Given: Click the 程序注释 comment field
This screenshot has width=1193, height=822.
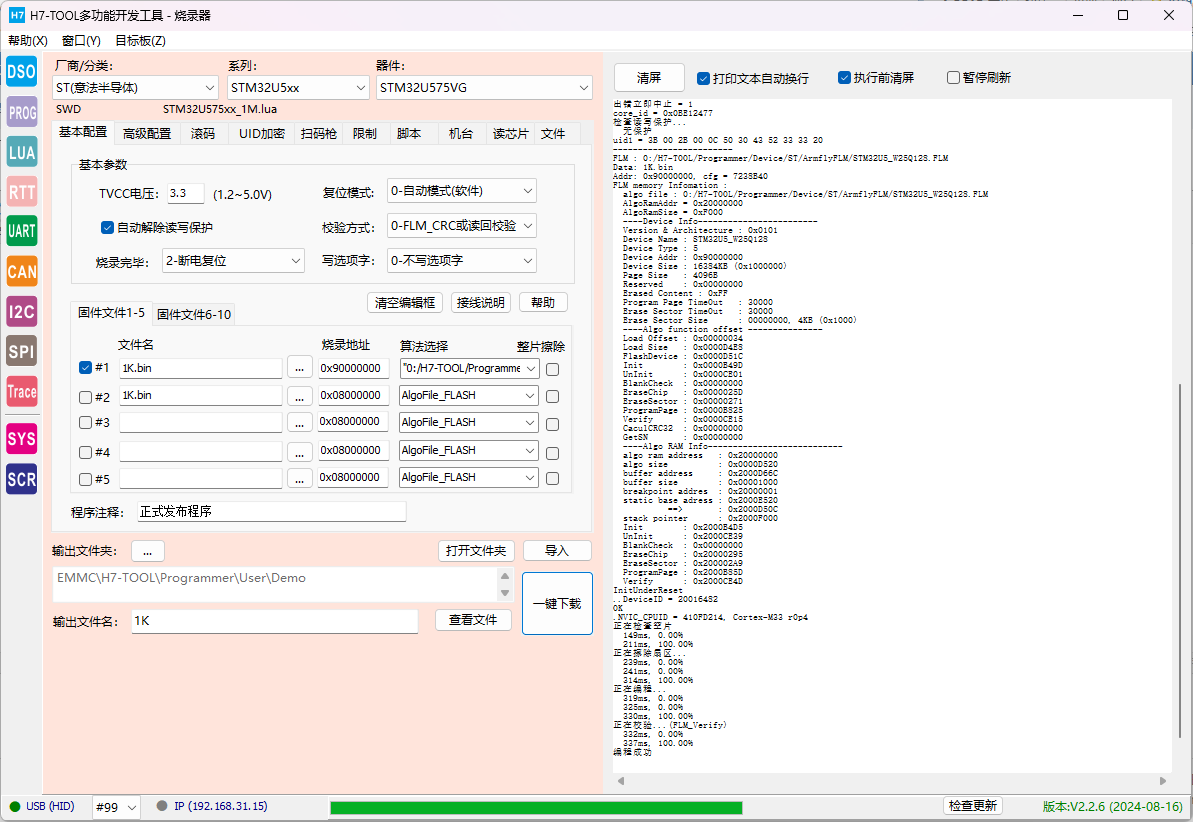Looking at the screenshot, I should point(272,512).
